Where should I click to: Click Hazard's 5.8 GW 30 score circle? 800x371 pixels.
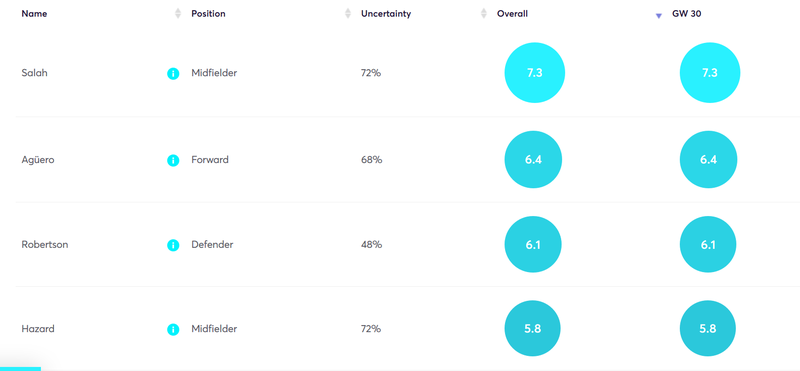click(708, 329)
